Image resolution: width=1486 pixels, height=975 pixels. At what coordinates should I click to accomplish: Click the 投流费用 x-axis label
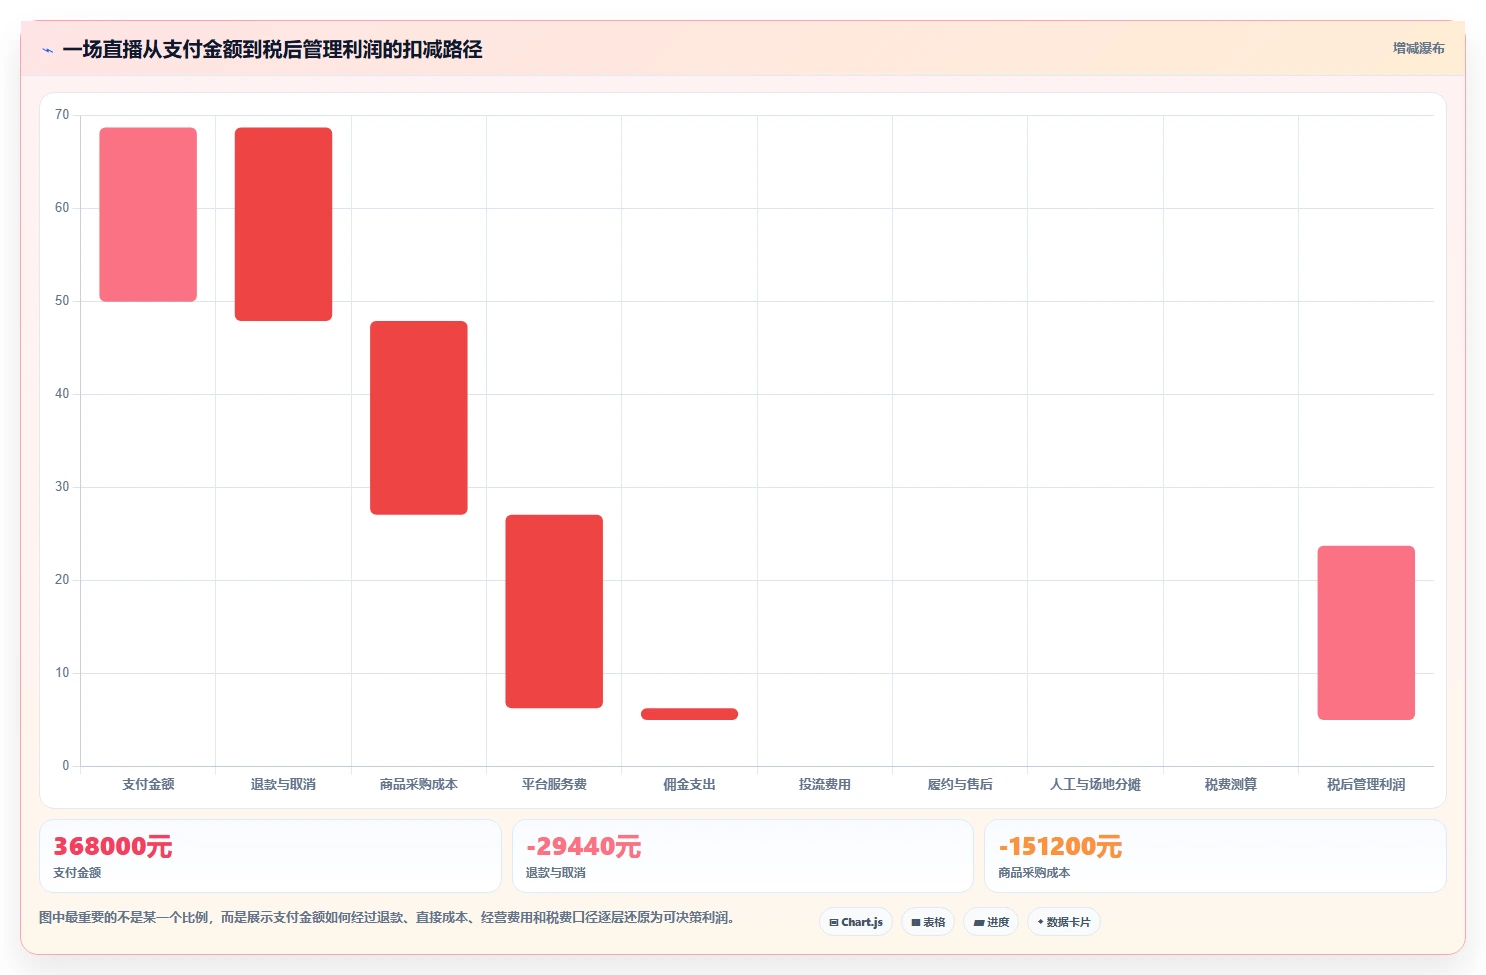(x=825, y=784)
